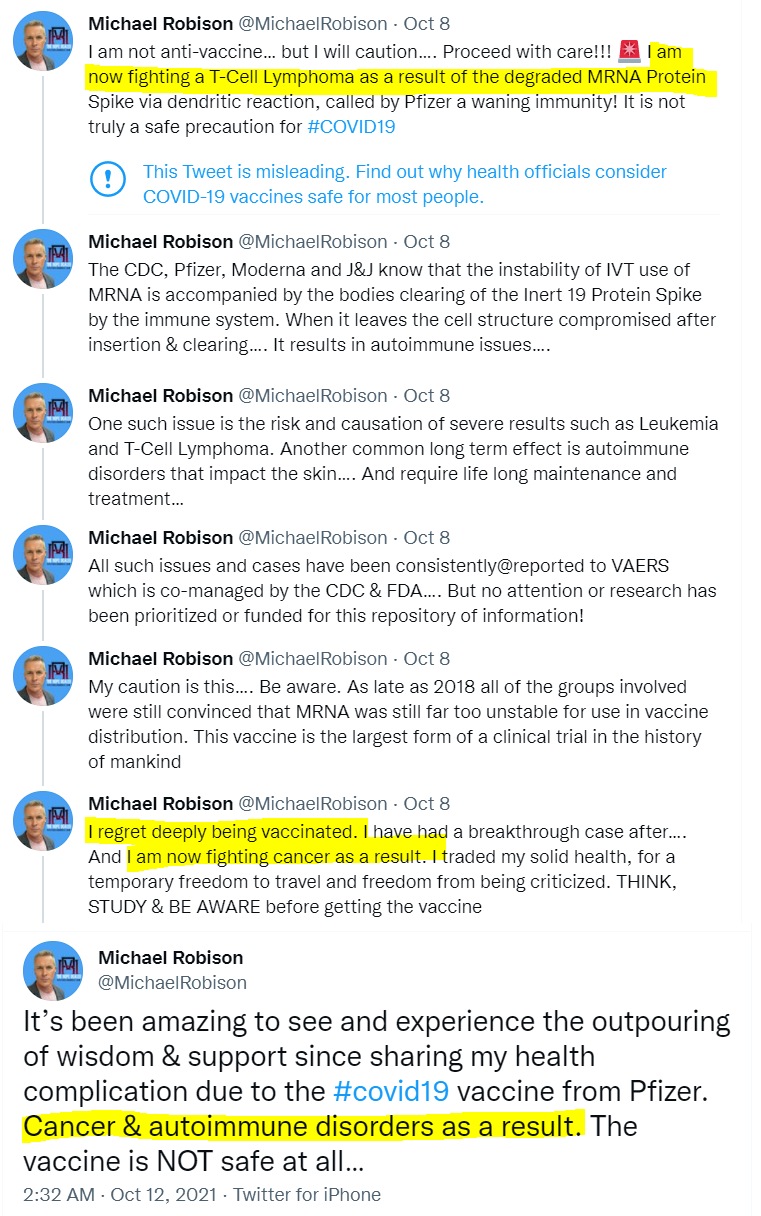This screenshot has width=761, height=1216.
Task: Click the avatar beside the "One such issue" tweet
Action: point(42,412)
